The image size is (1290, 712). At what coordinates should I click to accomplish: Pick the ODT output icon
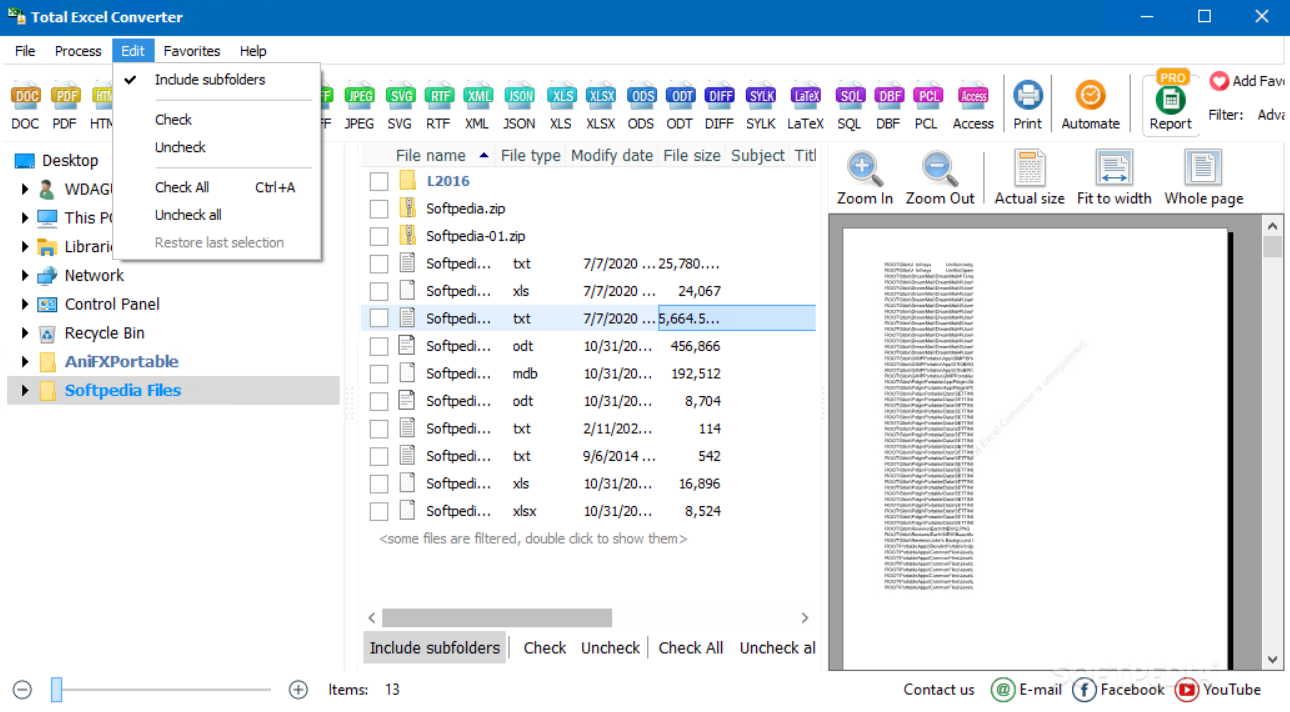680,106
